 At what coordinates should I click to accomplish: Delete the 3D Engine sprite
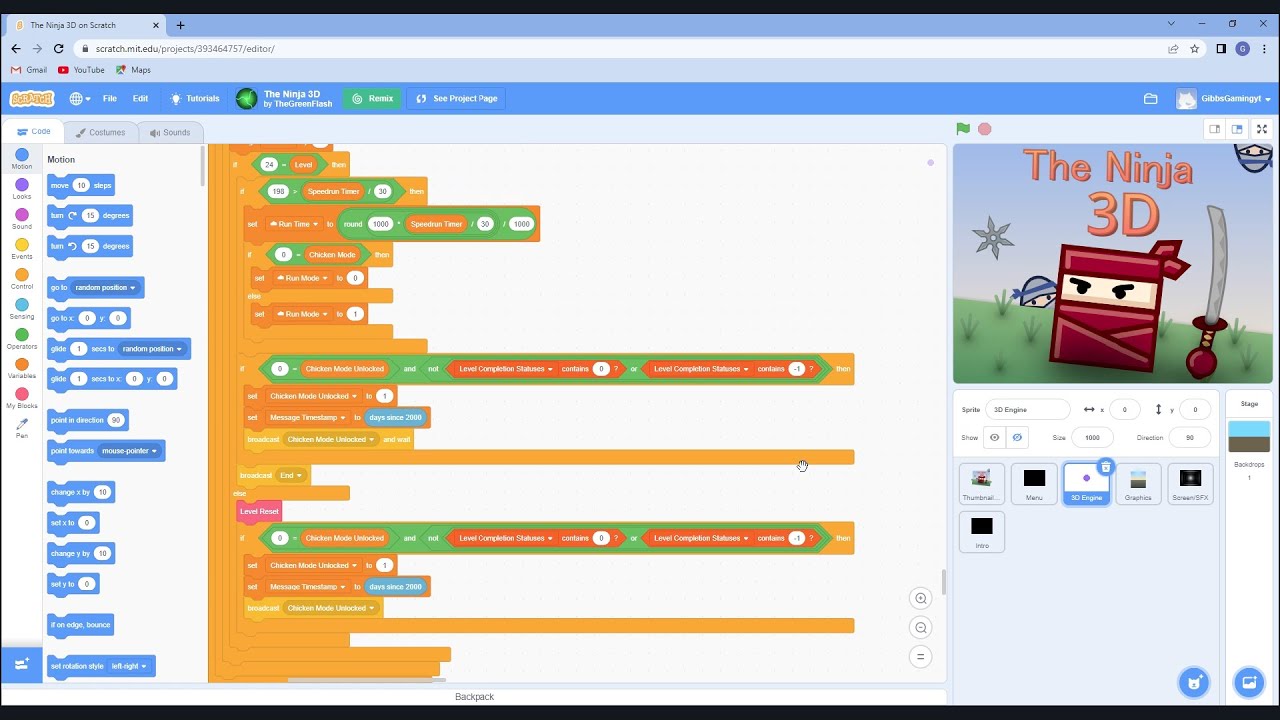click(x=1105, y=467)
